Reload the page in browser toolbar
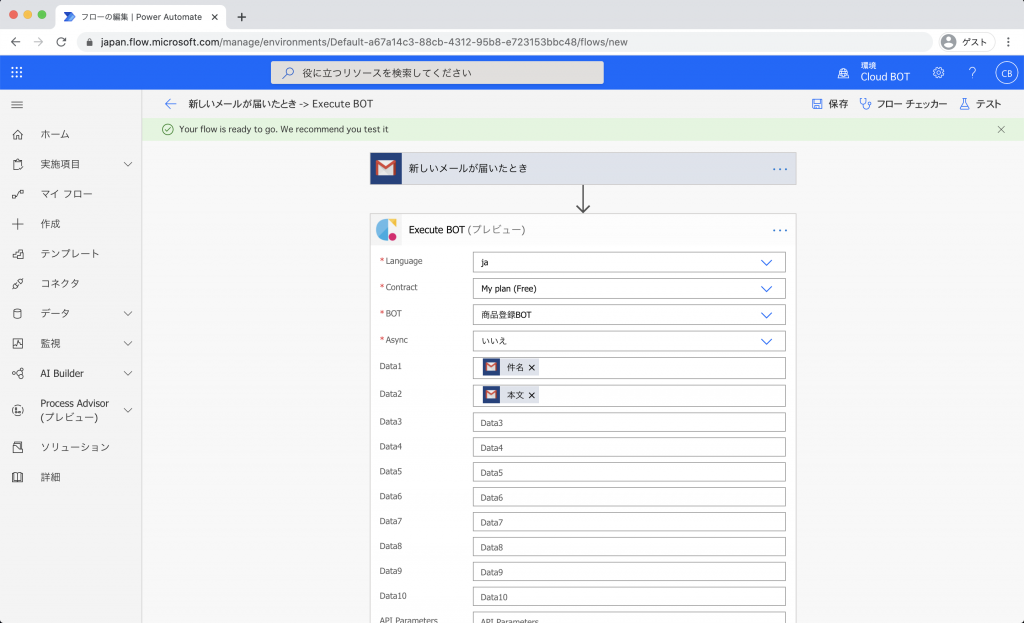 (61, 42)
